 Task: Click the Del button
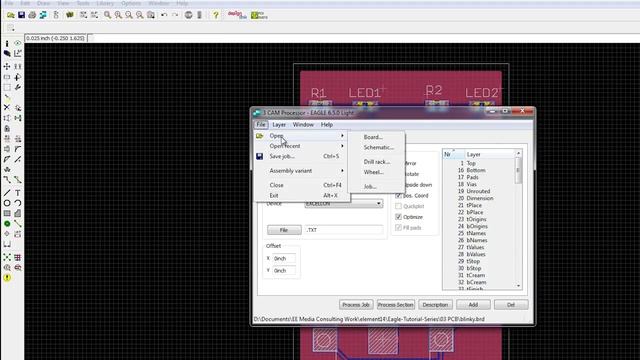[x=511, y=305]
